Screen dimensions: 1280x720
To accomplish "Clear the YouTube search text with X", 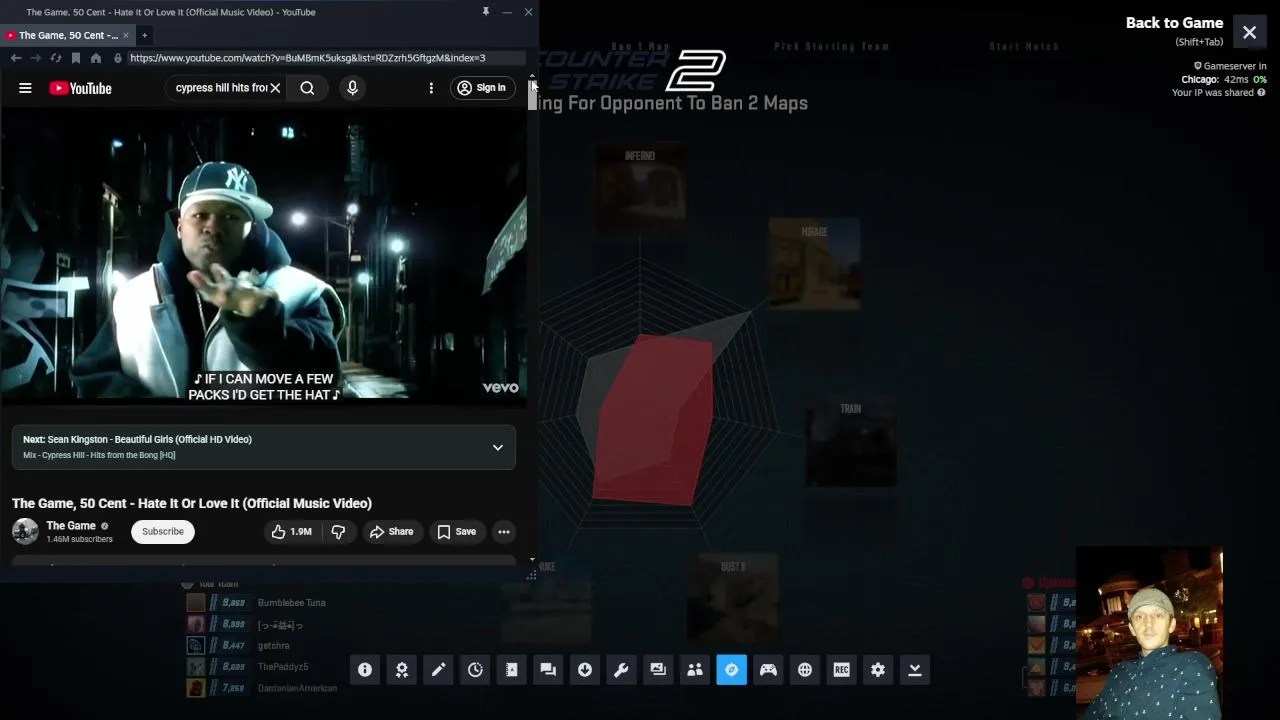I will pyautogui.click(x=275, y=88).
